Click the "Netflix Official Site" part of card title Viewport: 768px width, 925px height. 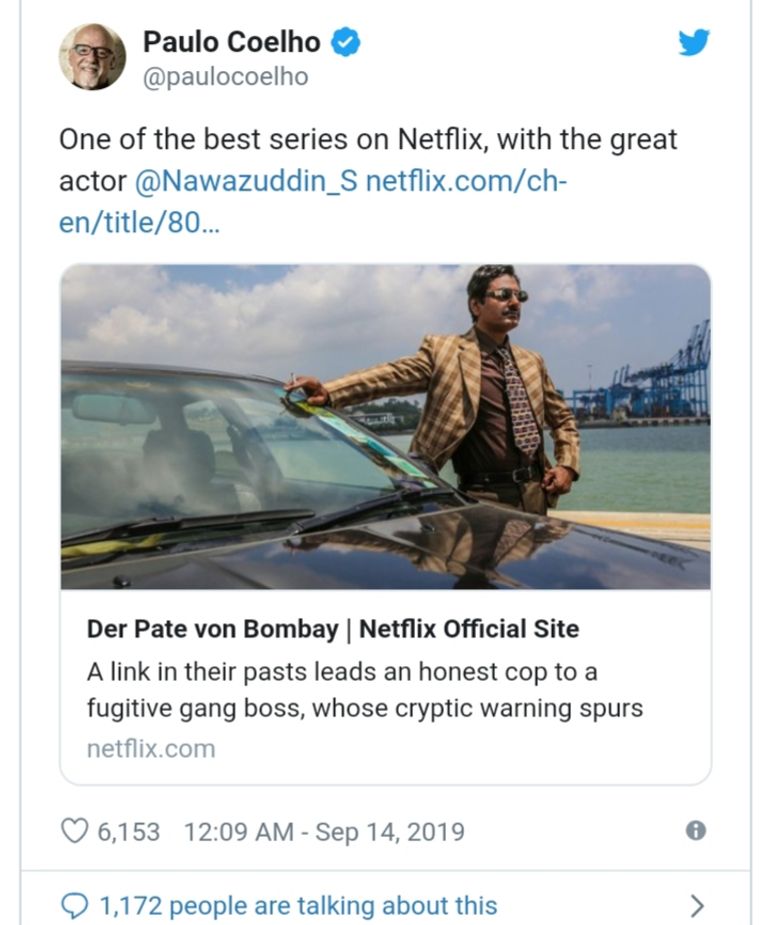point(468,629)
